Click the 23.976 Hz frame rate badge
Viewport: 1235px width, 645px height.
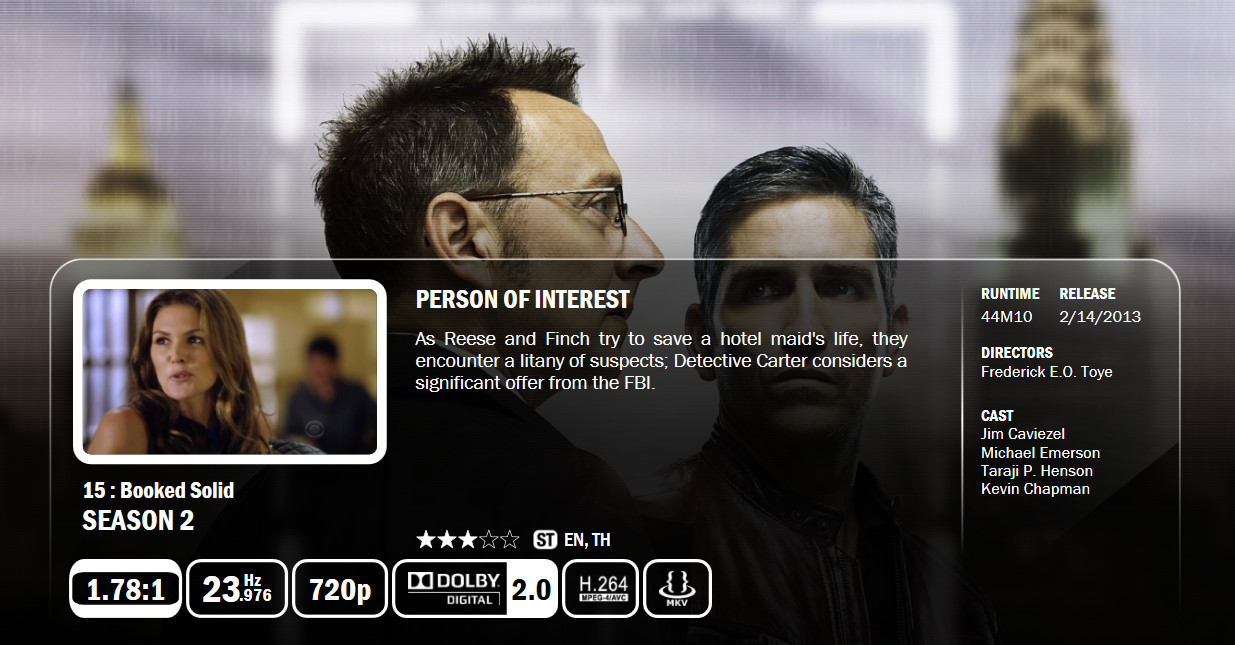[x=237, y=589]
